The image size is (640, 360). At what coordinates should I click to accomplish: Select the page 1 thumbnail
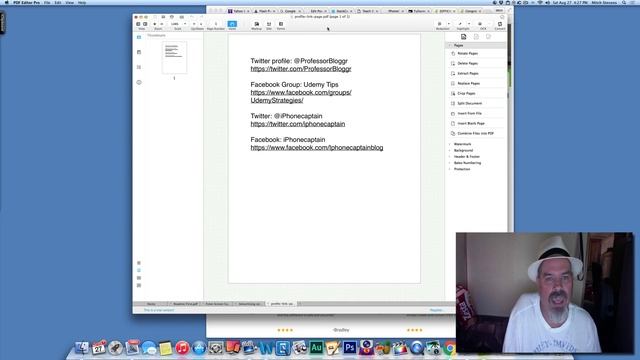(x=174, y=58)
